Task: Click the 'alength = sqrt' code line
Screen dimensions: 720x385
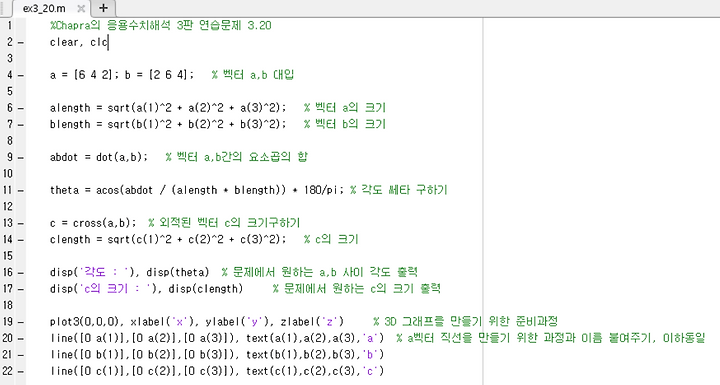Action: click(x=168, y=108)
